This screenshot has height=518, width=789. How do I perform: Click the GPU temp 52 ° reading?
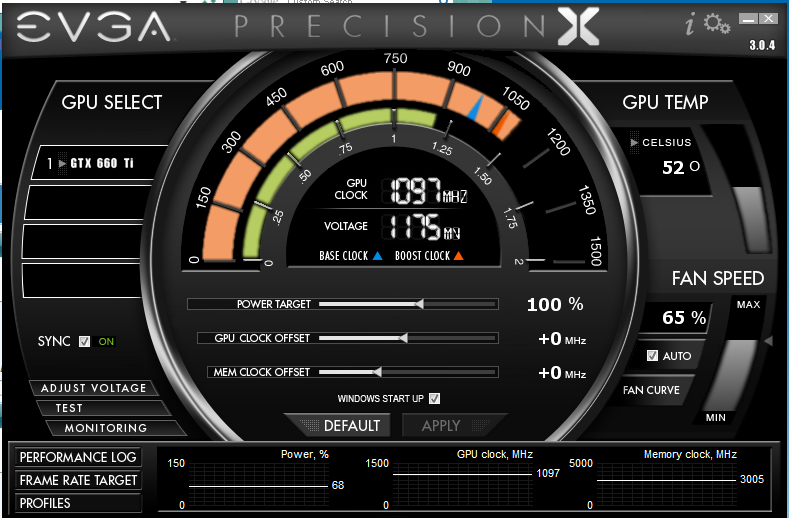(681, 167)
